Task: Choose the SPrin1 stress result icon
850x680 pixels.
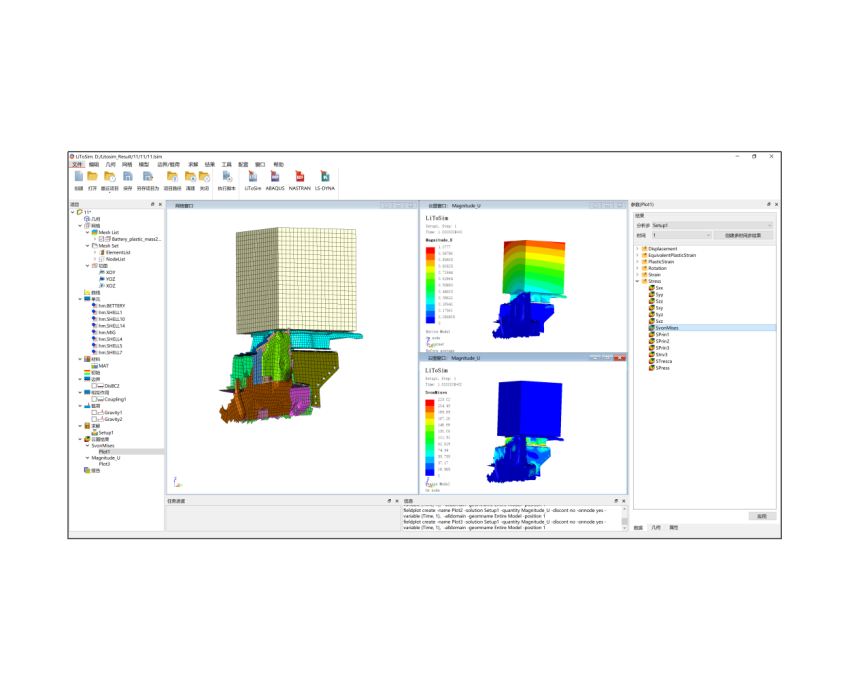Action: point(652,335)
